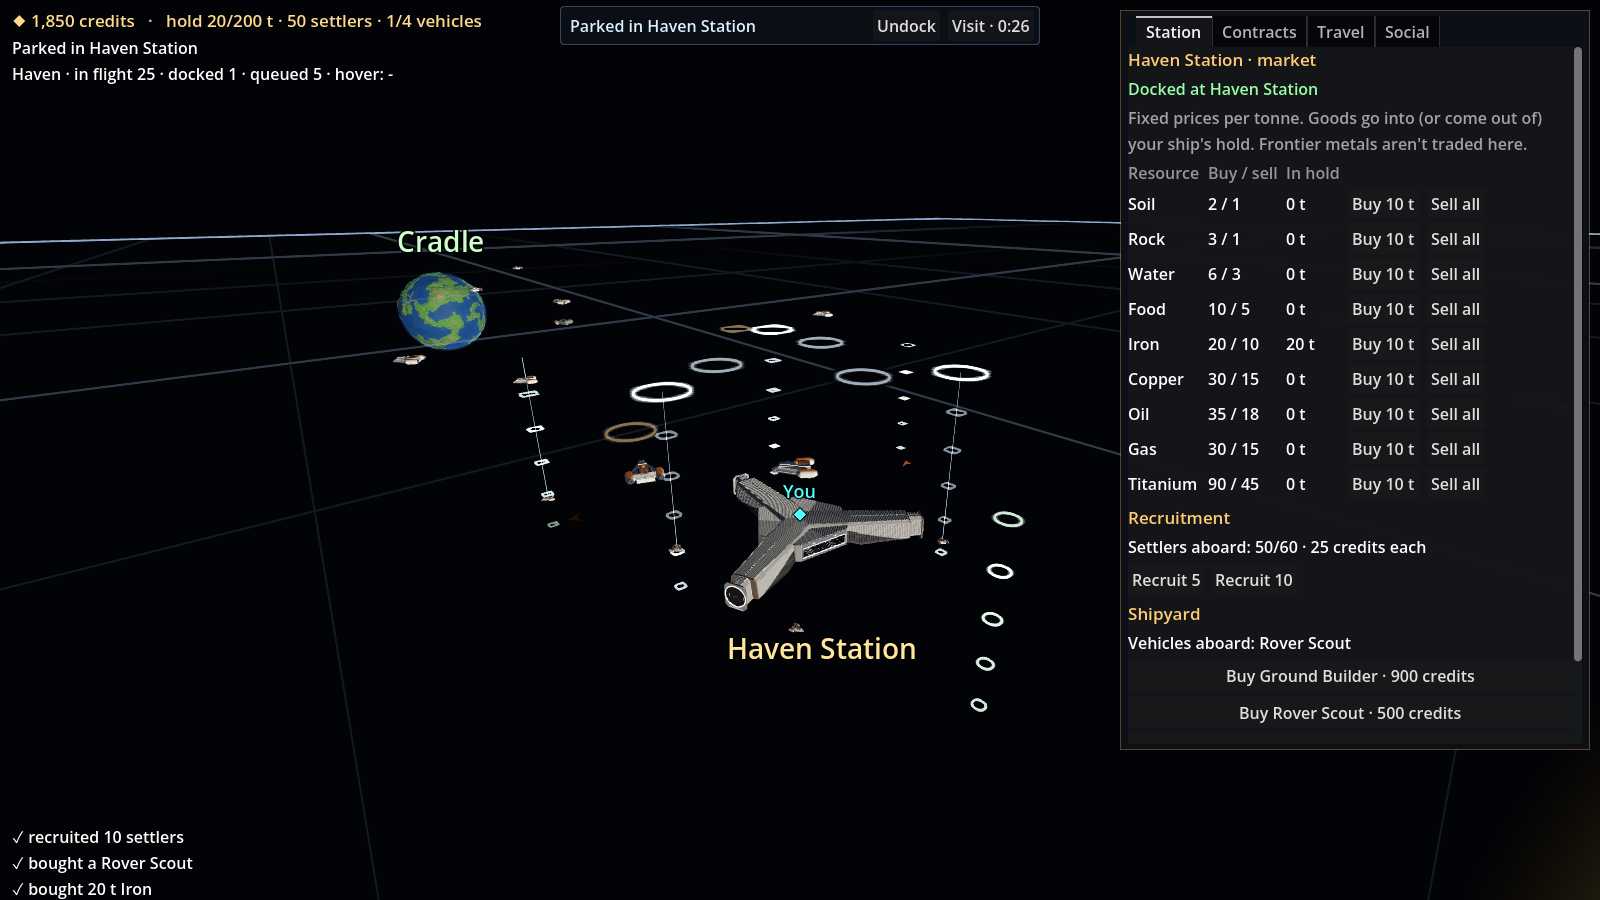Screen dimensions: 1600x900
Task: Buy 10 t of Titanium
Action: tap(1383, 484)
